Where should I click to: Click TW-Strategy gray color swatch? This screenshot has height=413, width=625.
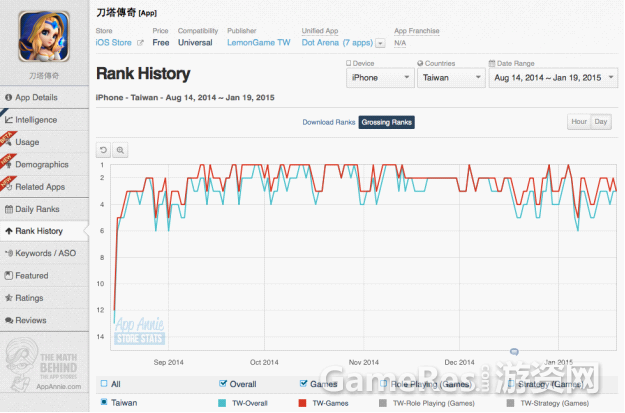coord(510,403)
